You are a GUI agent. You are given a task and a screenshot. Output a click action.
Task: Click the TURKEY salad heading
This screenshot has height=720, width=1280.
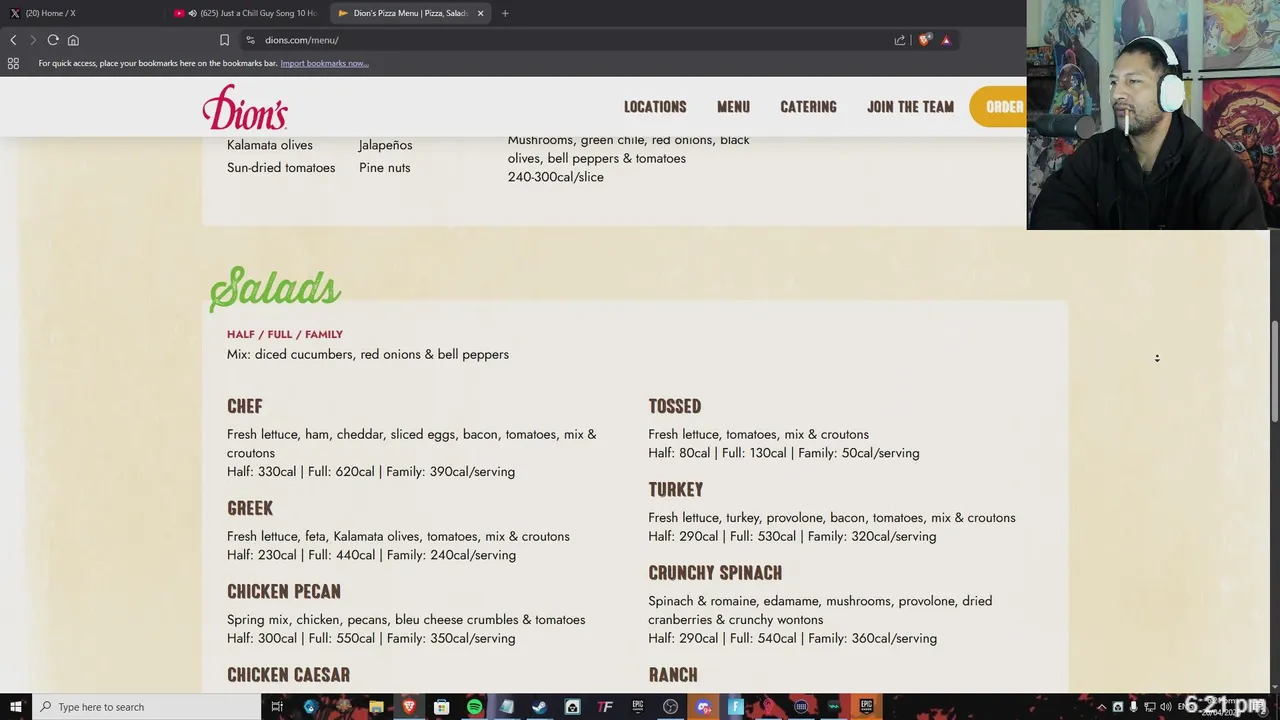coord(676,489)
